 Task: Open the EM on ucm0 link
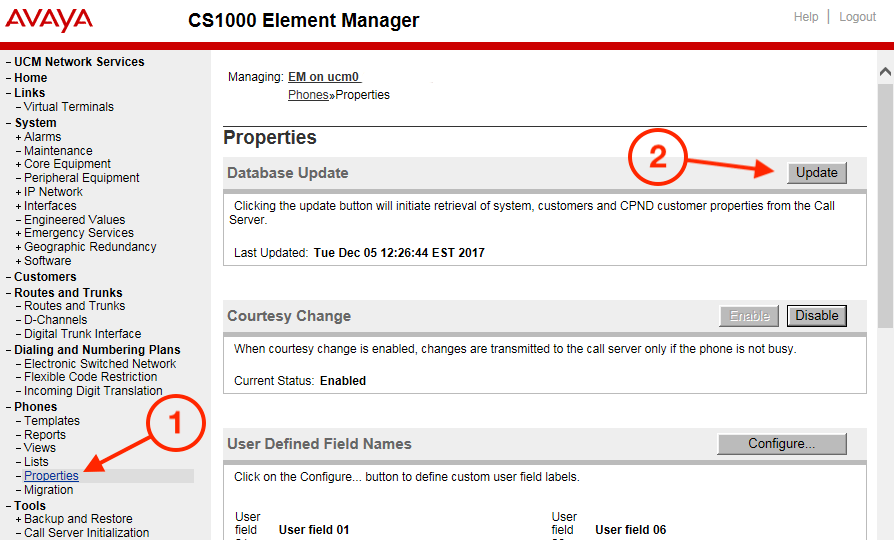[324, 77]
